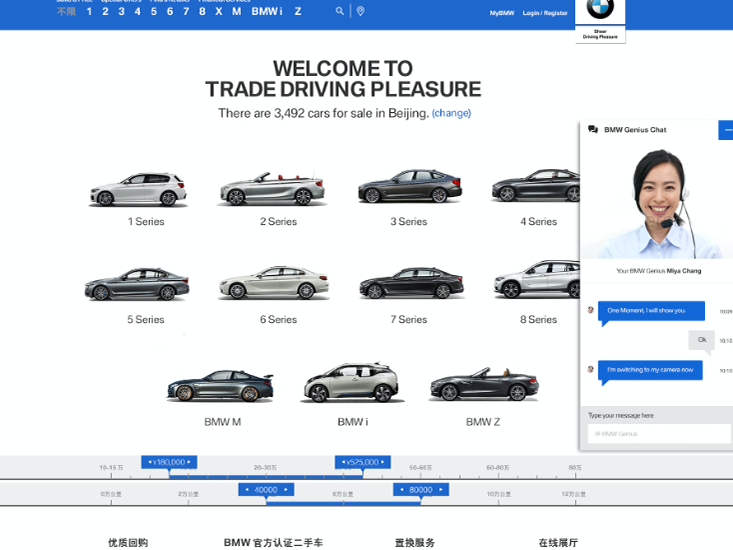Choose the 3 Series car thumbnail
Viewport: 733px width, 550px height.
point(410,186)
